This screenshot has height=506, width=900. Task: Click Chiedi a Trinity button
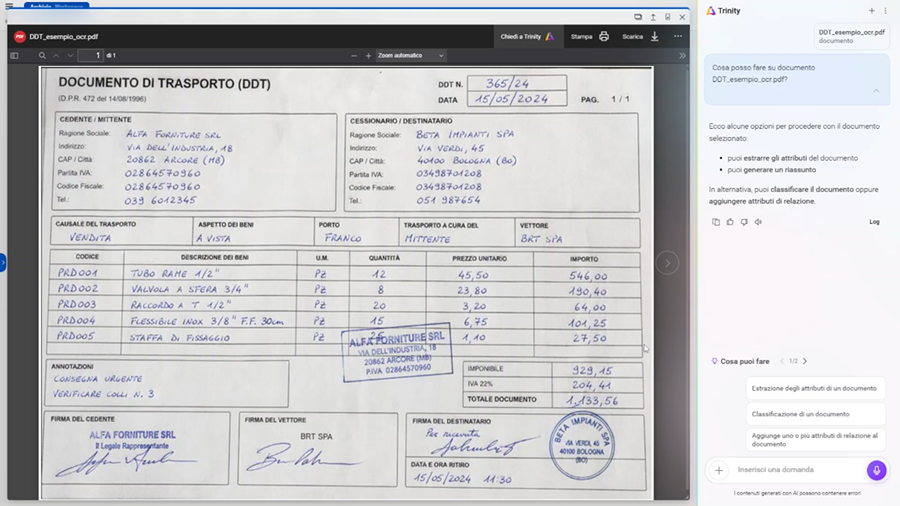528,37
